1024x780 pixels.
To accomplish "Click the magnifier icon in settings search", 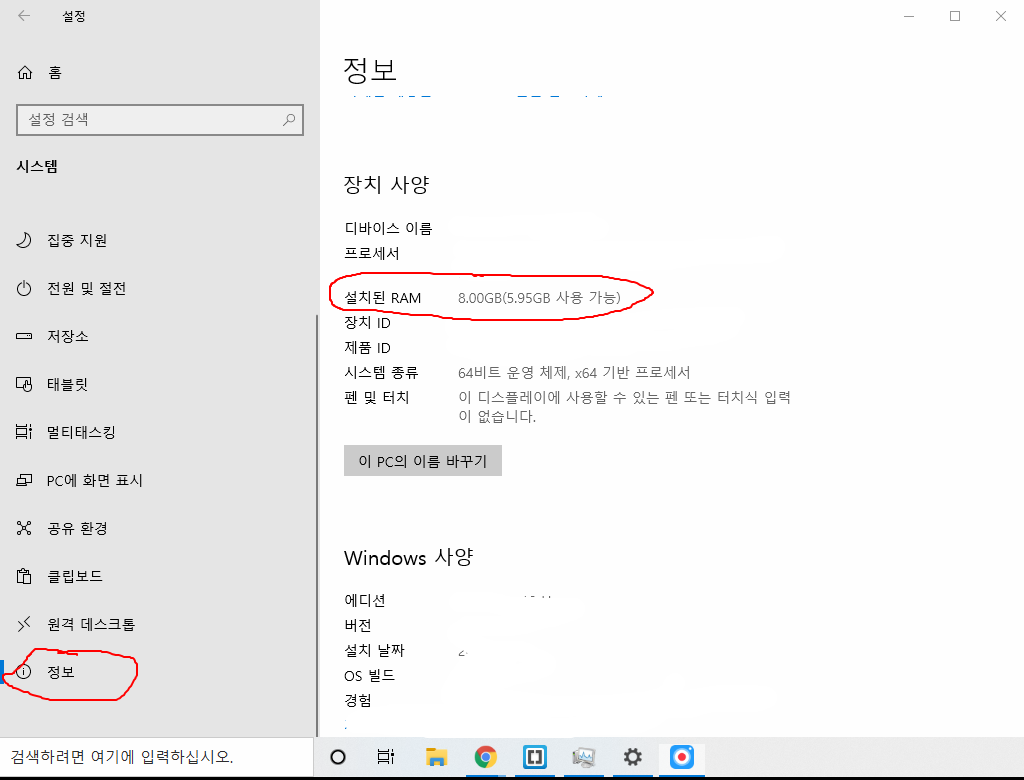I will pyautogui.click(x=289, y=120).
